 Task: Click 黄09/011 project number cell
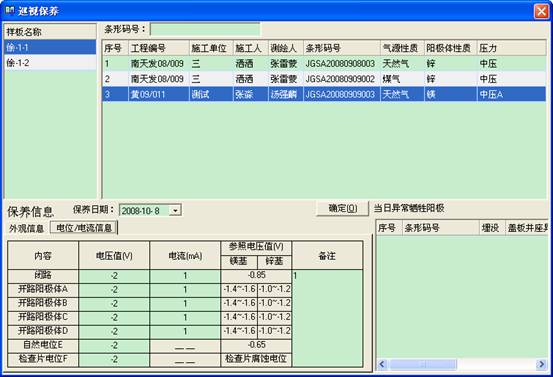[x=159, y=94]
